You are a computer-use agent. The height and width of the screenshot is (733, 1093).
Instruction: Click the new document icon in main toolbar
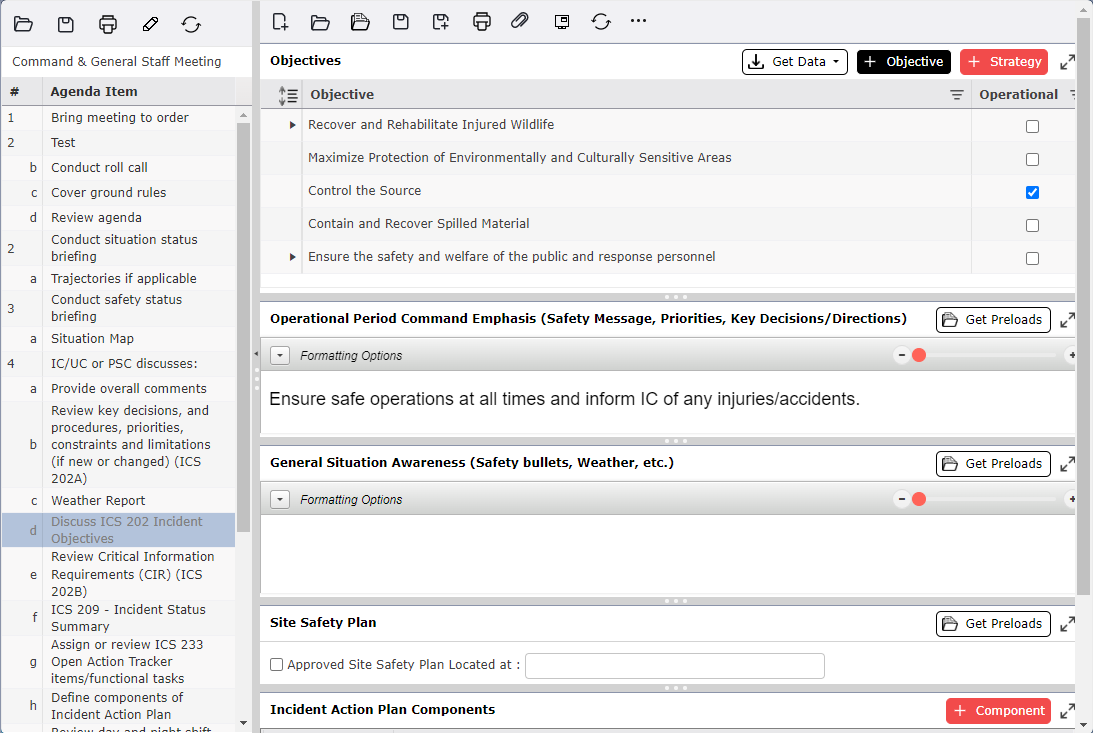click(280, 21)
